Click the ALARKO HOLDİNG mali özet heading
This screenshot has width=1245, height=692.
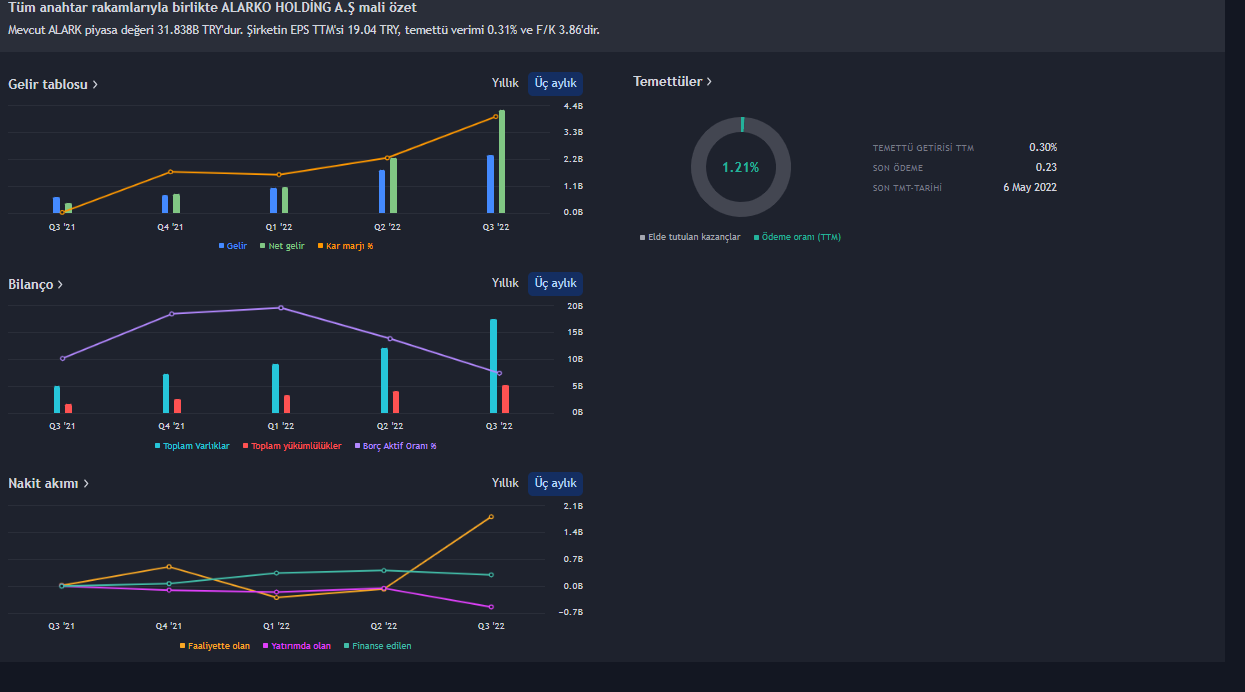tap(212, 8)
